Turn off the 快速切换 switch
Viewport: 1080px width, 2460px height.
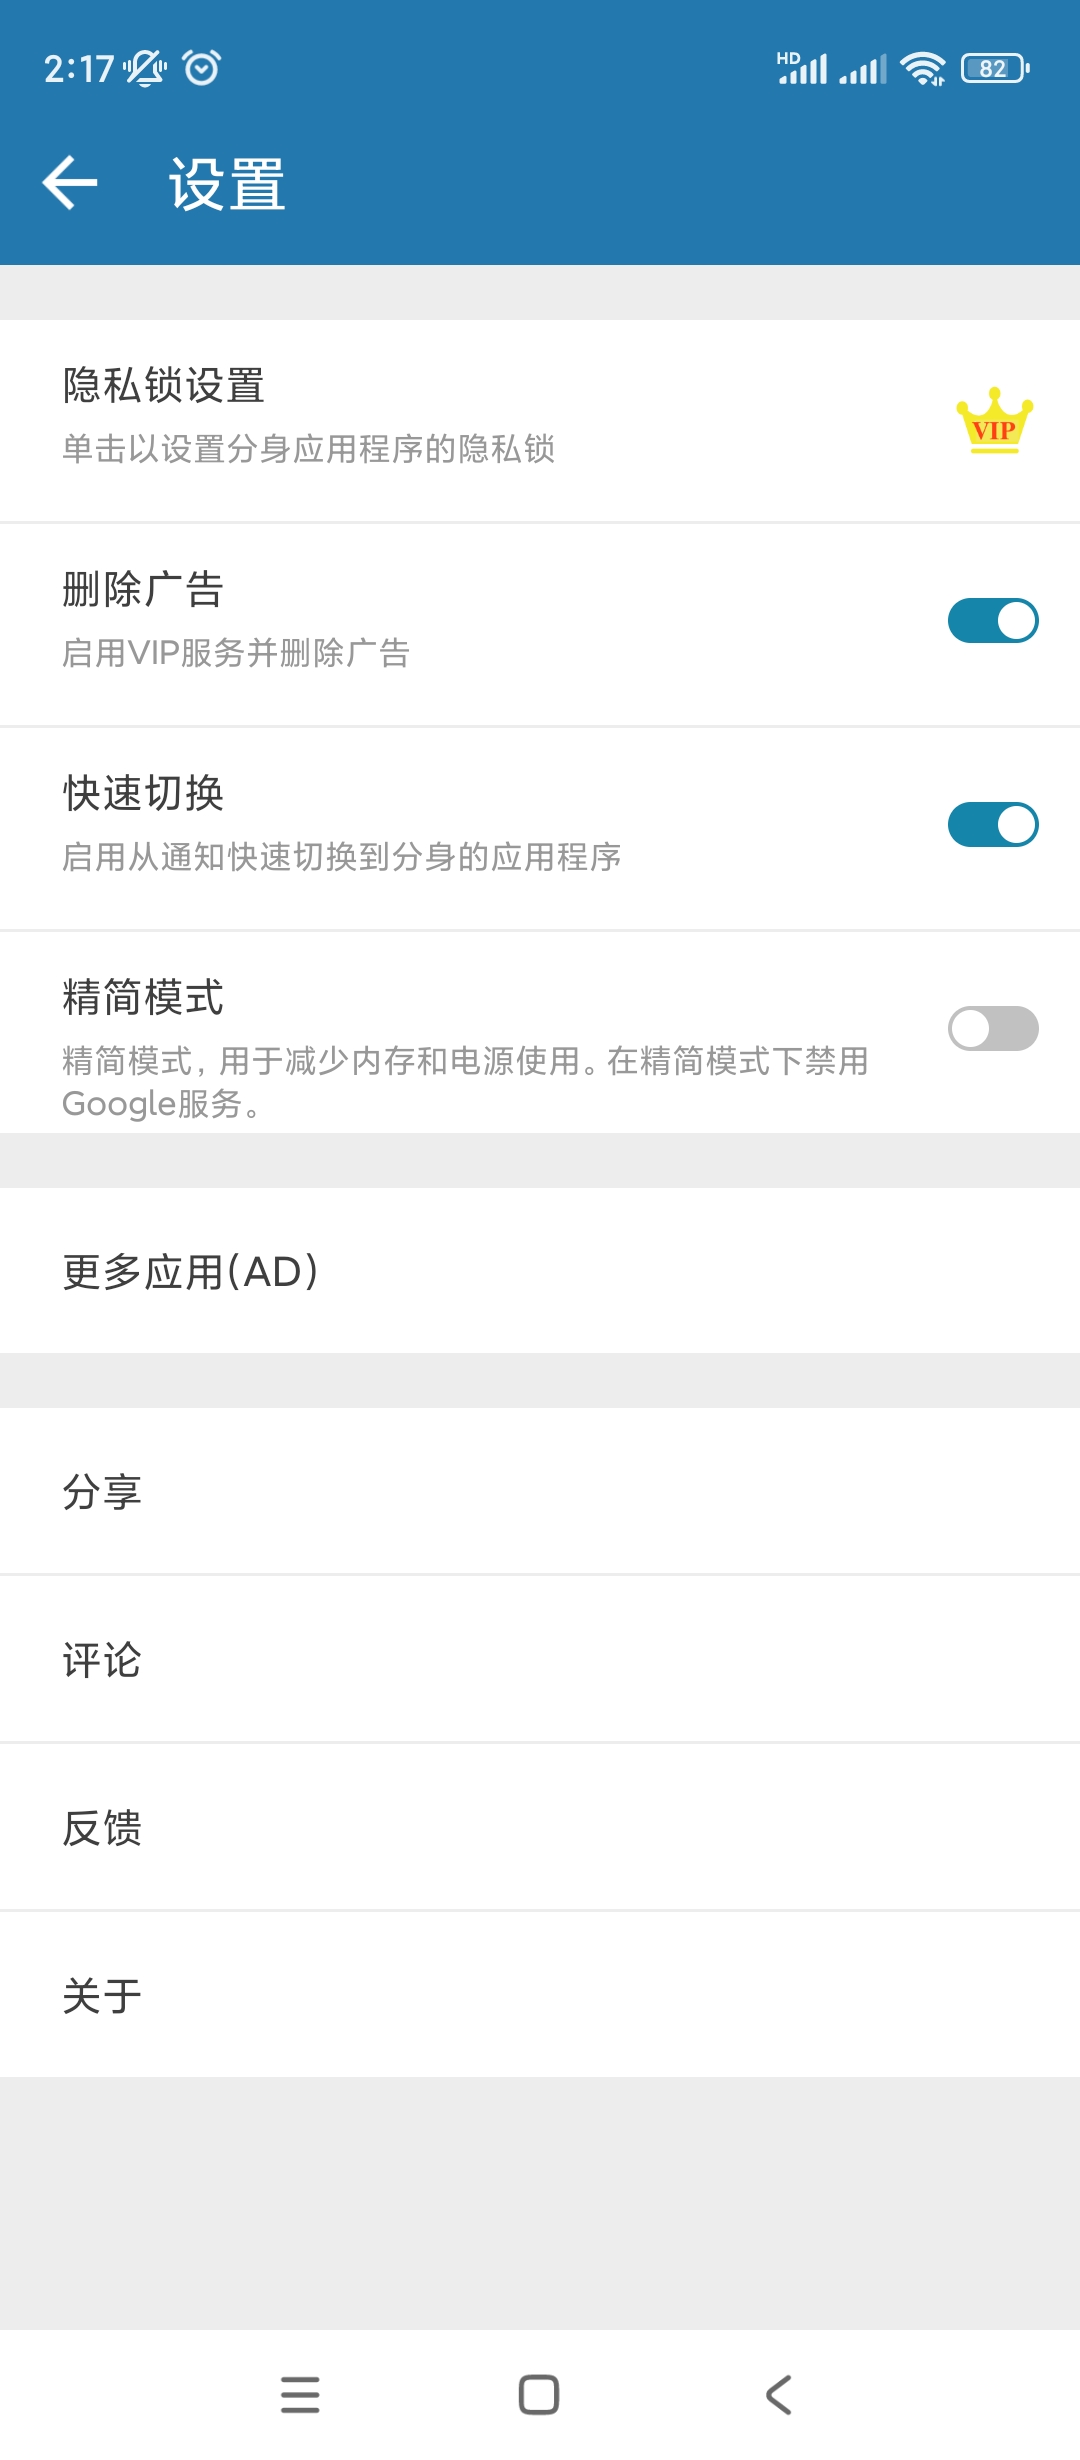(x=993, y=825)
